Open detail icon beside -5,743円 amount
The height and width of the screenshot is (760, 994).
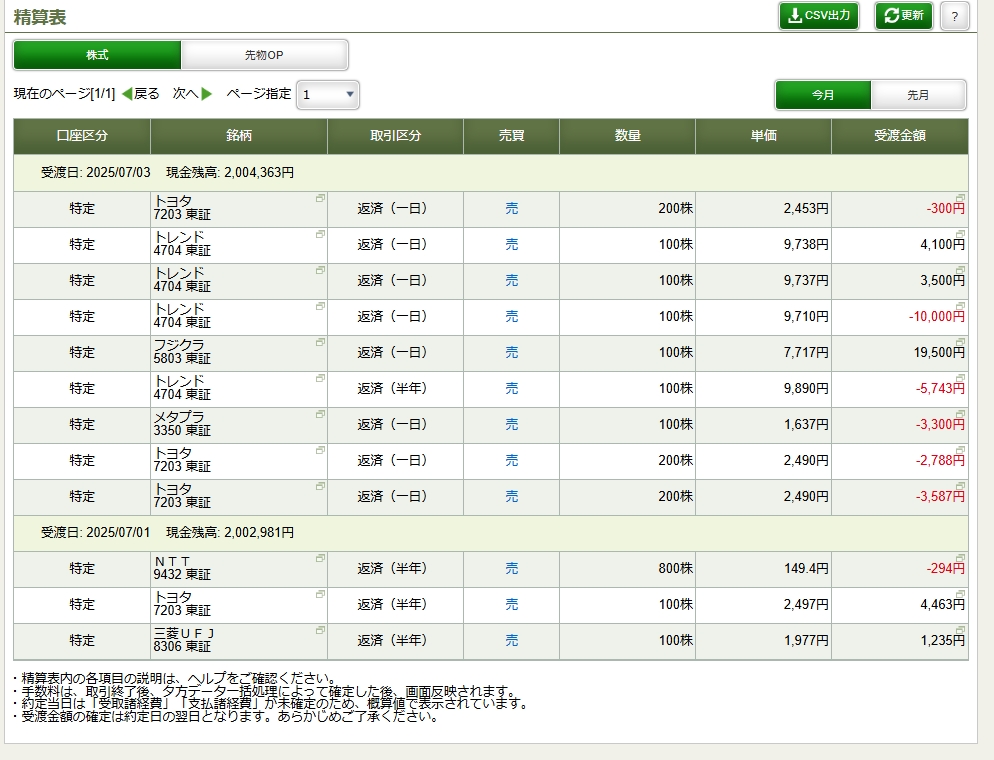coord(960,378)
